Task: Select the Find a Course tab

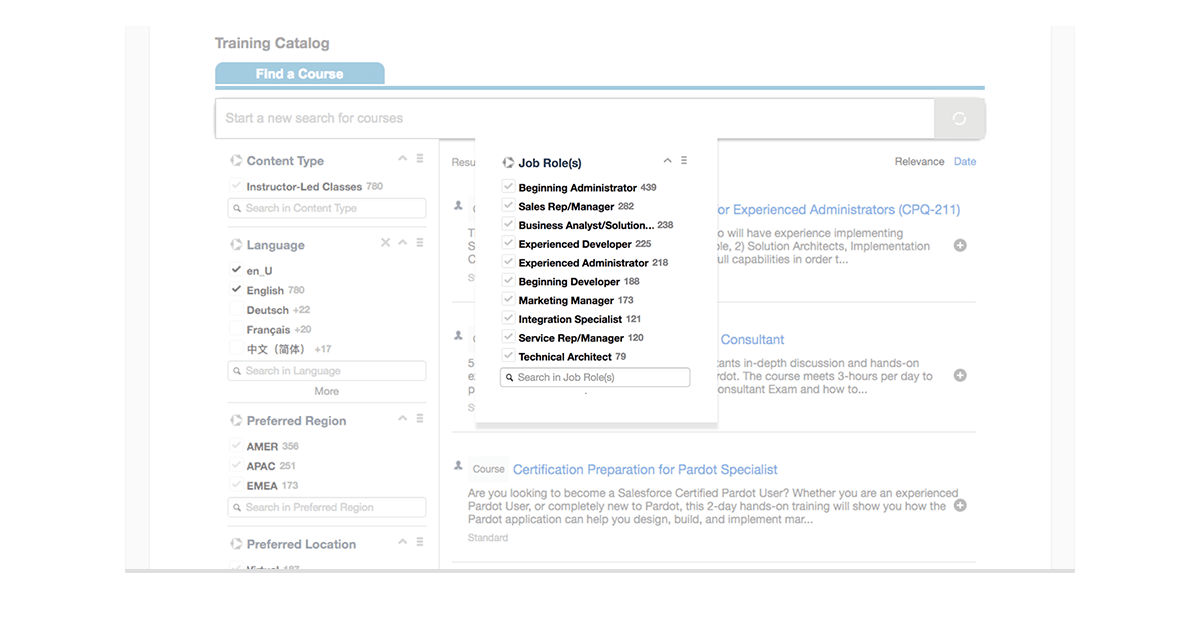Action: coord(299,74)
